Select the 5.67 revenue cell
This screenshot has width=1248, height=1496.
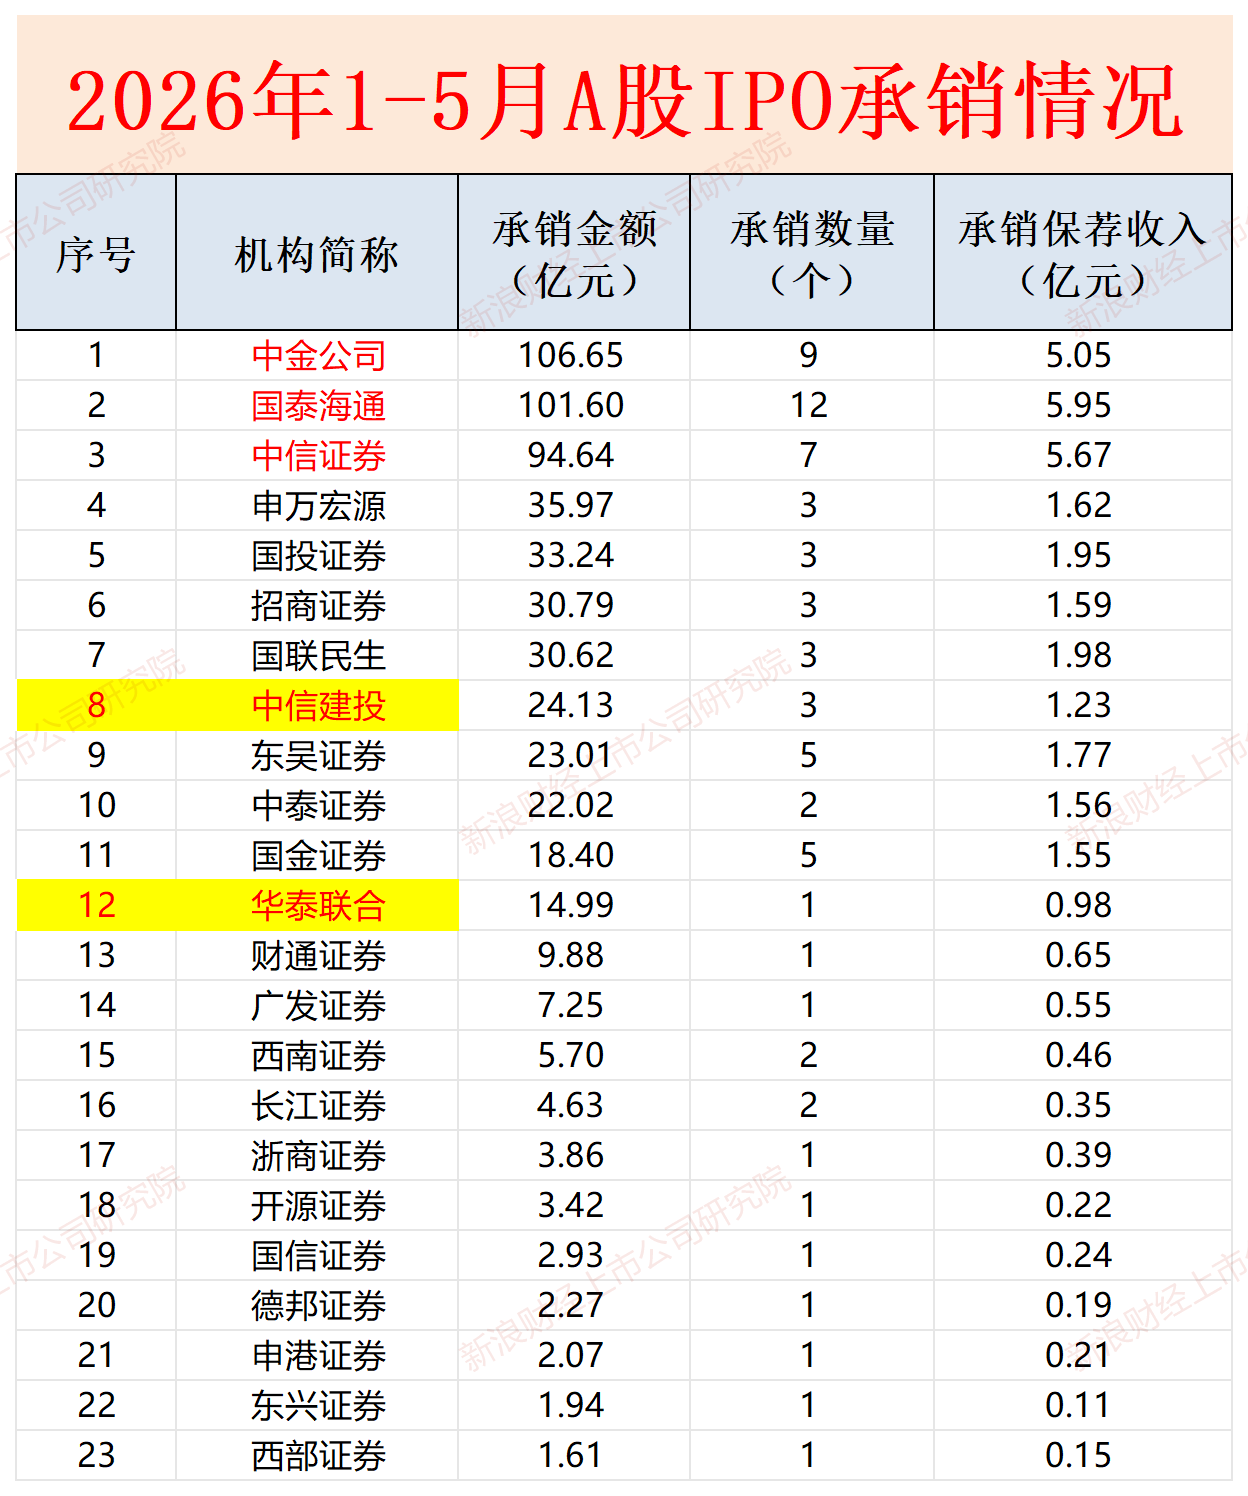point(1083,456)
